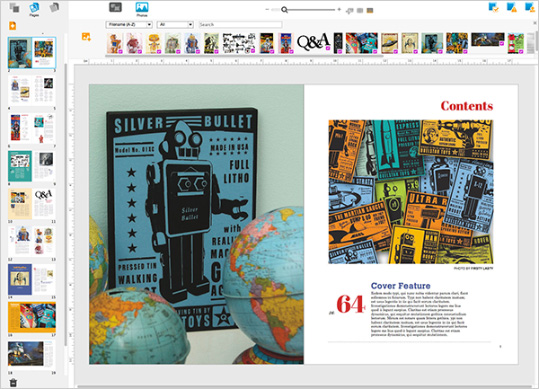Click the preflight checkmark icon
This screenshot has height=389, width=539.
point(494,7)
